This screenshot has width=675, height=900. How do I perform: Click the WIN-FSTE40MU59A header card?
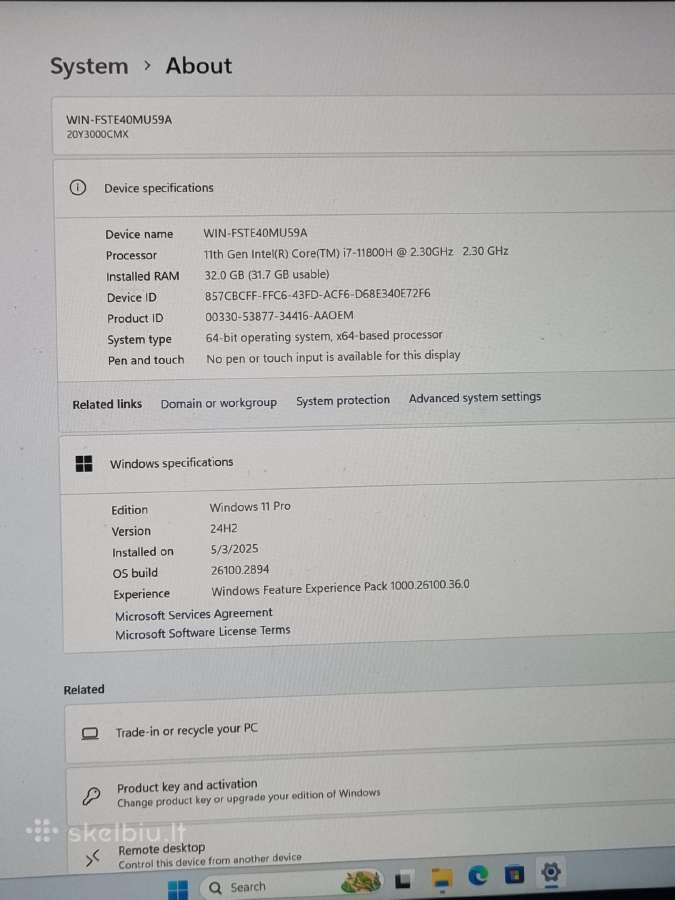tap(363, 125)
